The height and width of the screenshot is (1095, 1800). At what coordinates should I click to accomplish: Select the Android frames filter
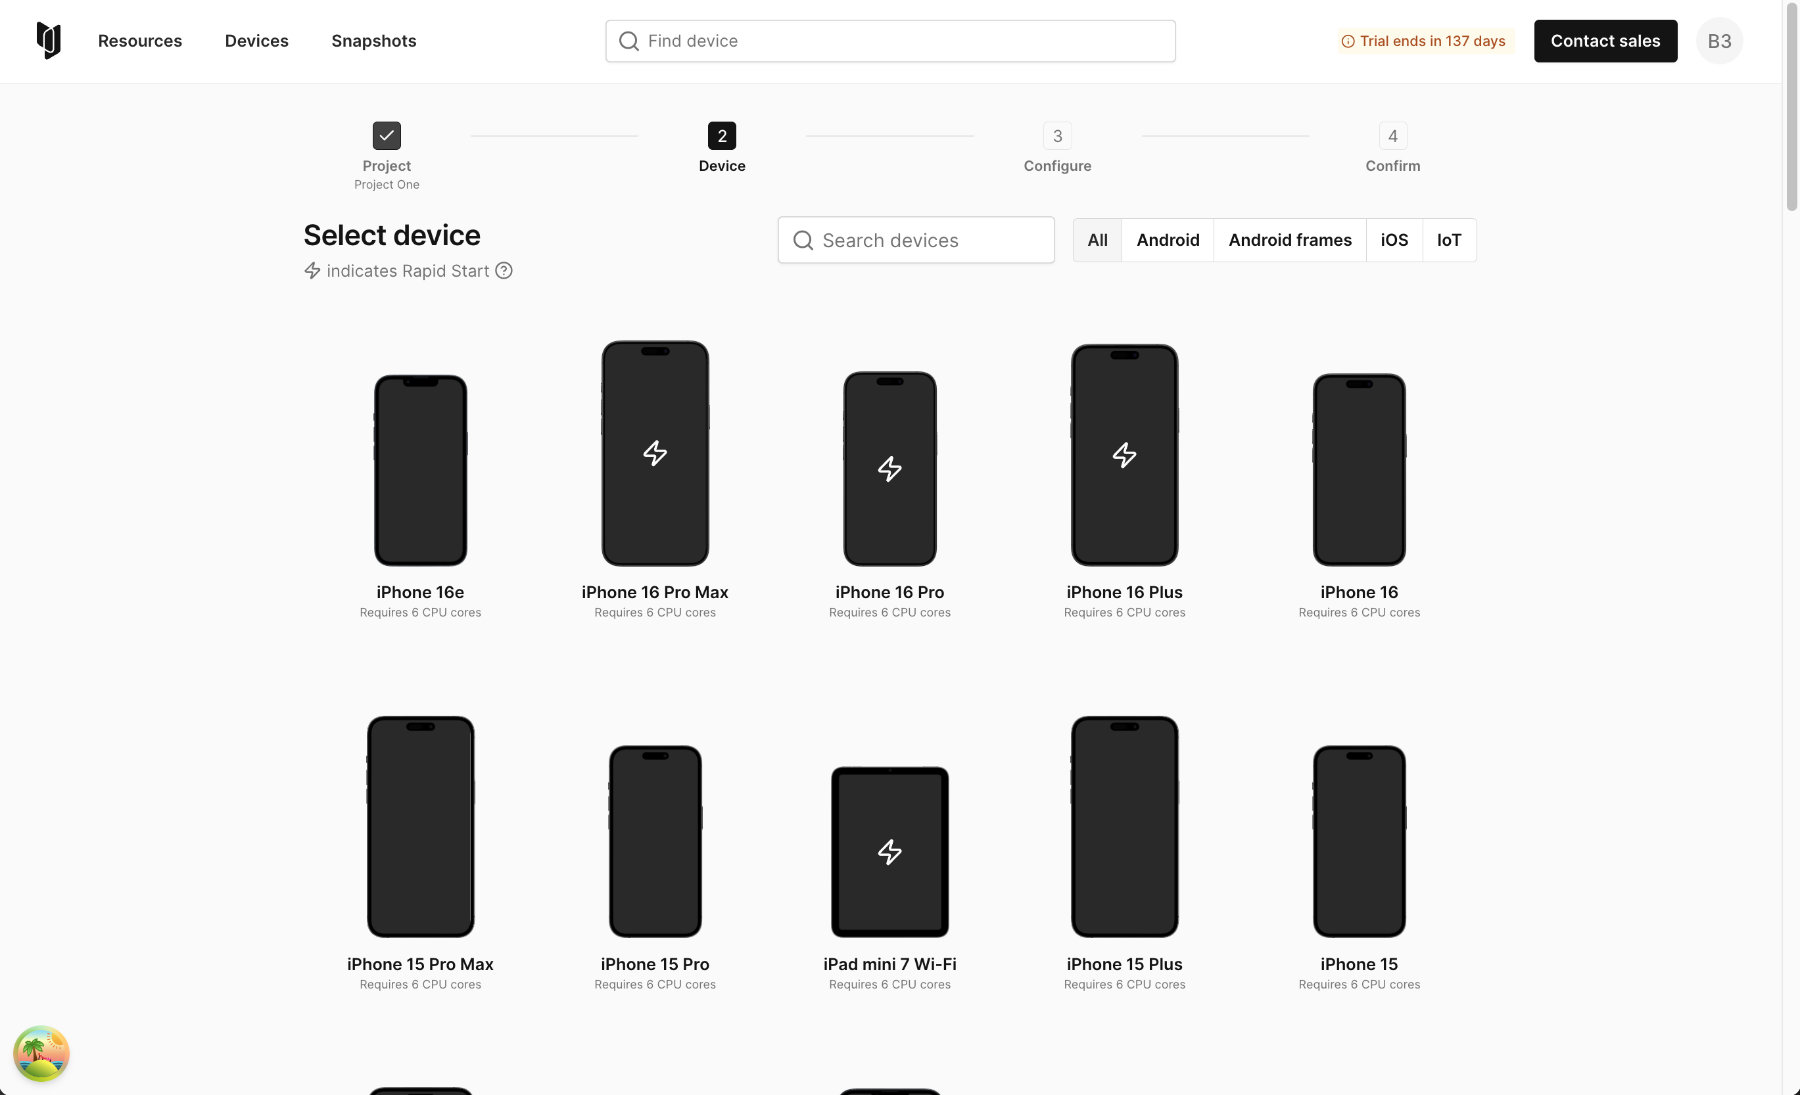click(x=1289, y=240)
